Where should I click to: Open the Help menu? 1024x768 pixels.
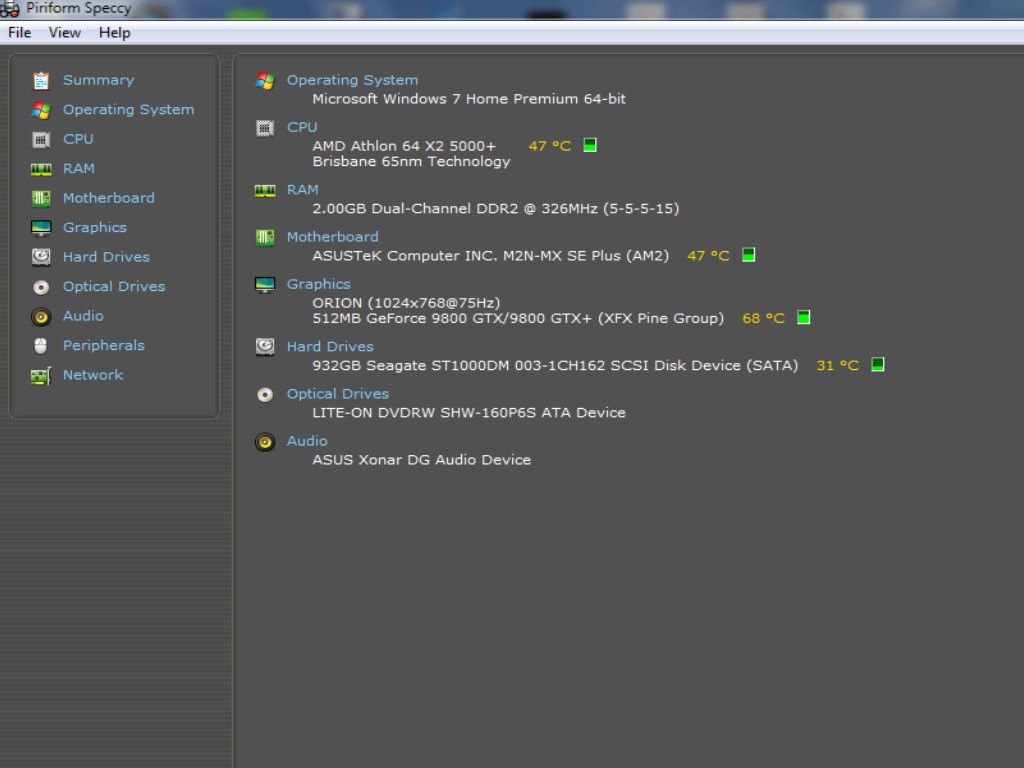coord(114,32)
